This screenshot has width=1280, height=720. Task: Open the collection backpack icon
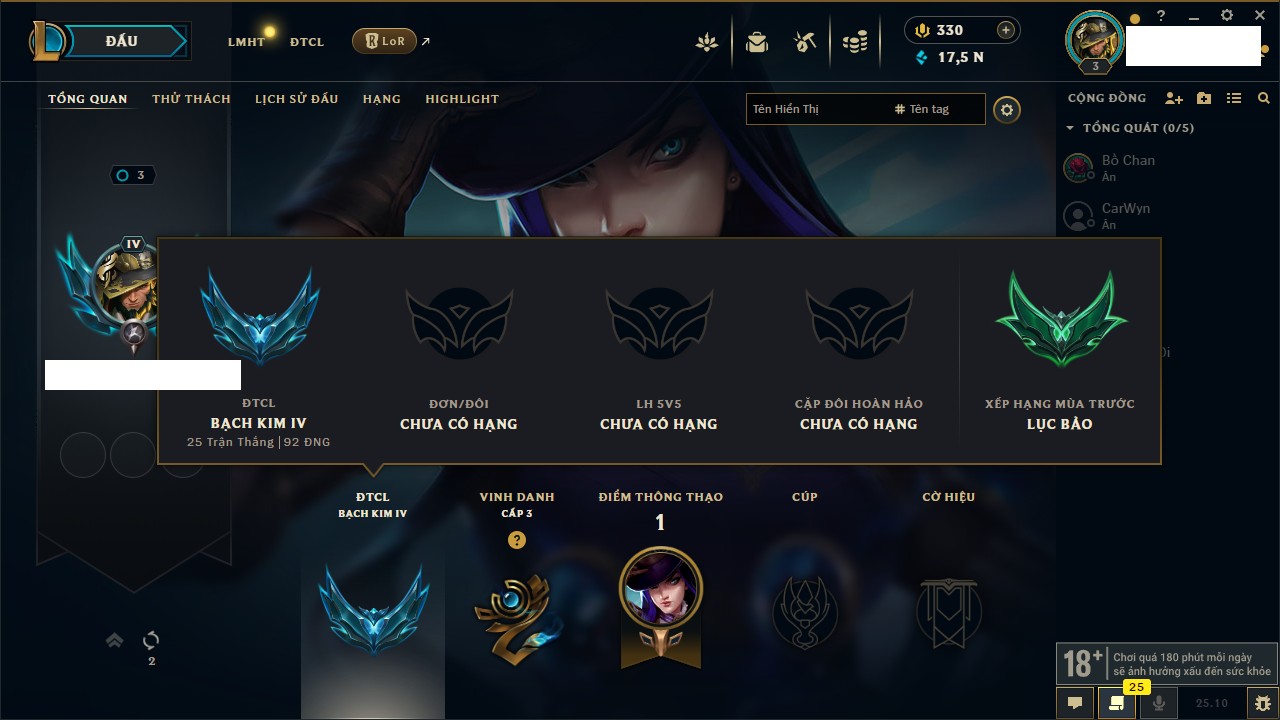[757, 42]
